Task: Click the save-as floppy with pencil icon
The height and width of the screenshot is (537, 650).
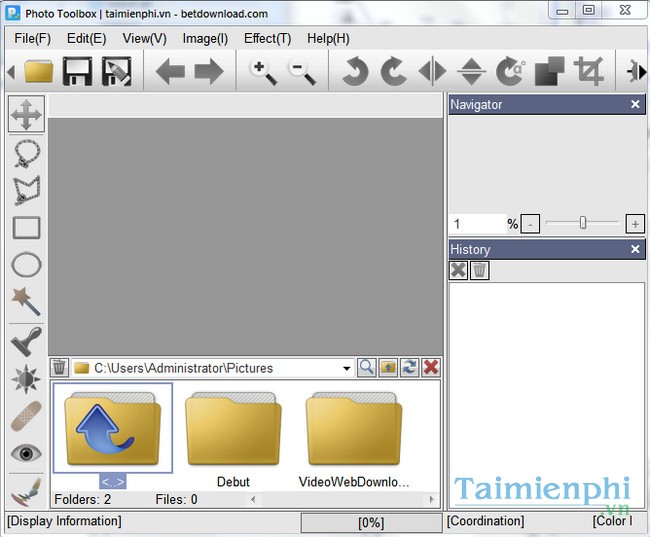Action: tap(116, 71)
